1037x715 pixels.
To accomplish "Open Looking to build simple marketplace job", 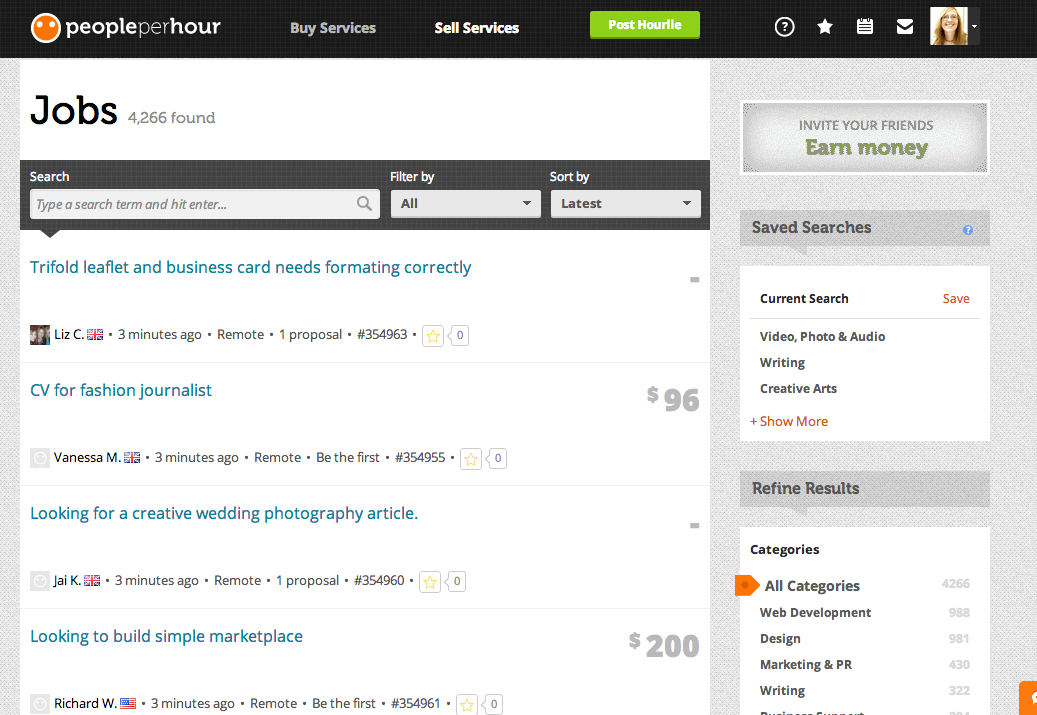I will [x=167, y=636].
